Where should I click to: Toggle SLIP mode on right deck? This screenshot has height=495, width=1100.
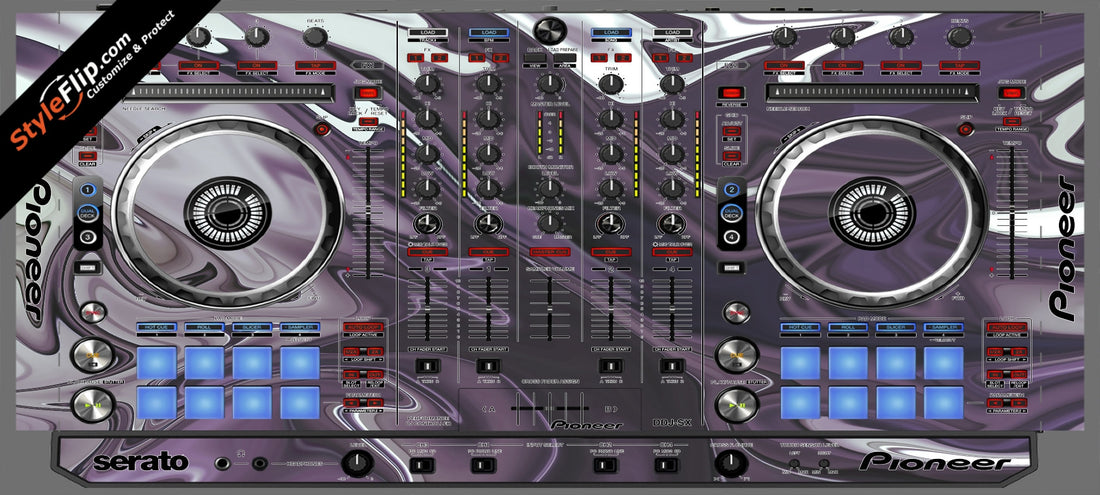(966, 129)
